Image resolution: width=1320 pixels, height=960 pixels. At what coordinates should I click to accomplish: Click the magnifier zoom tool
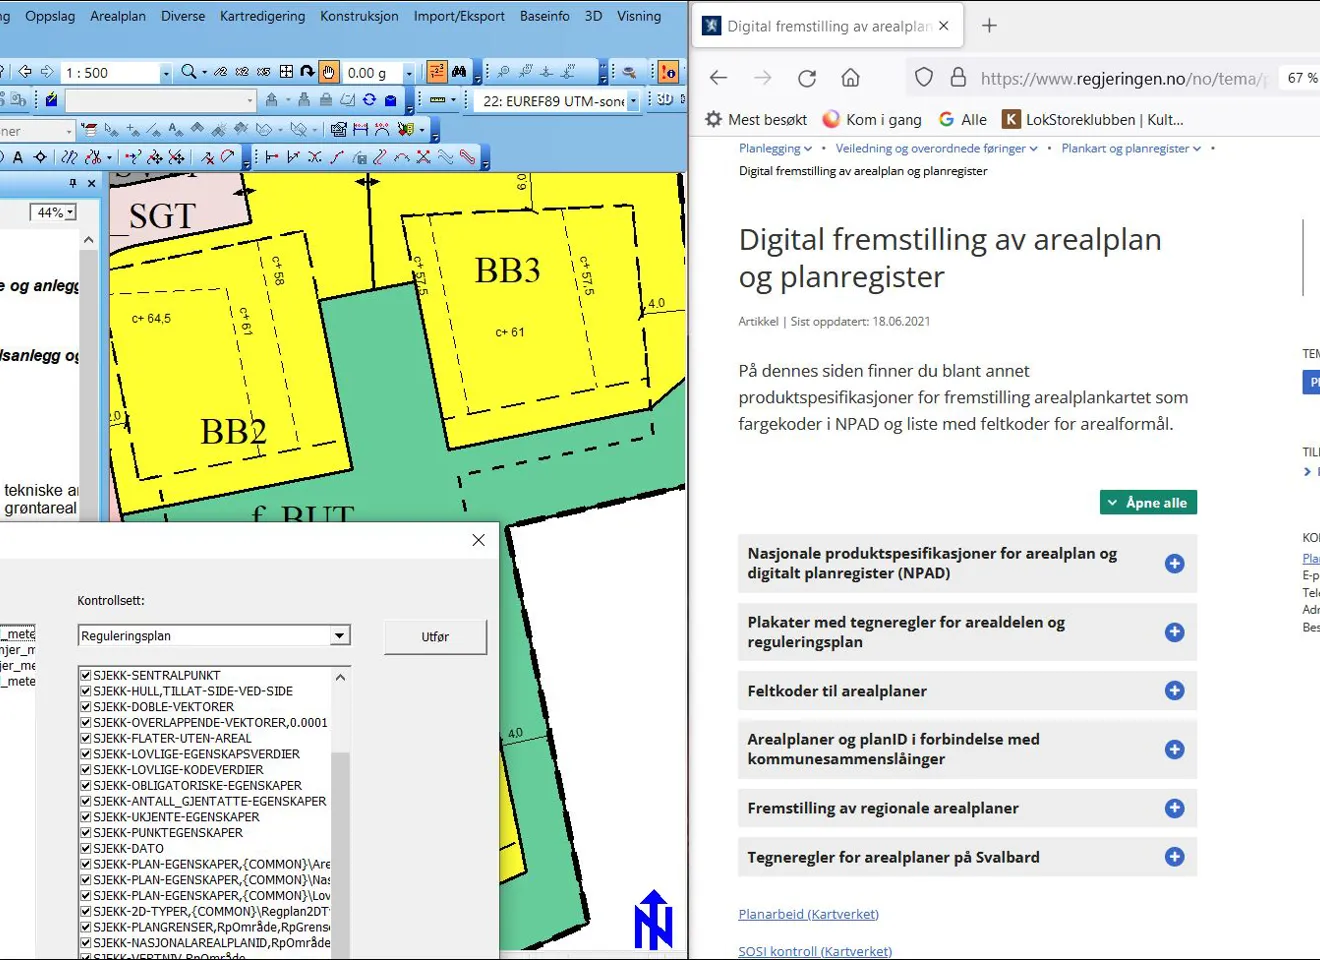pos(188,72)
